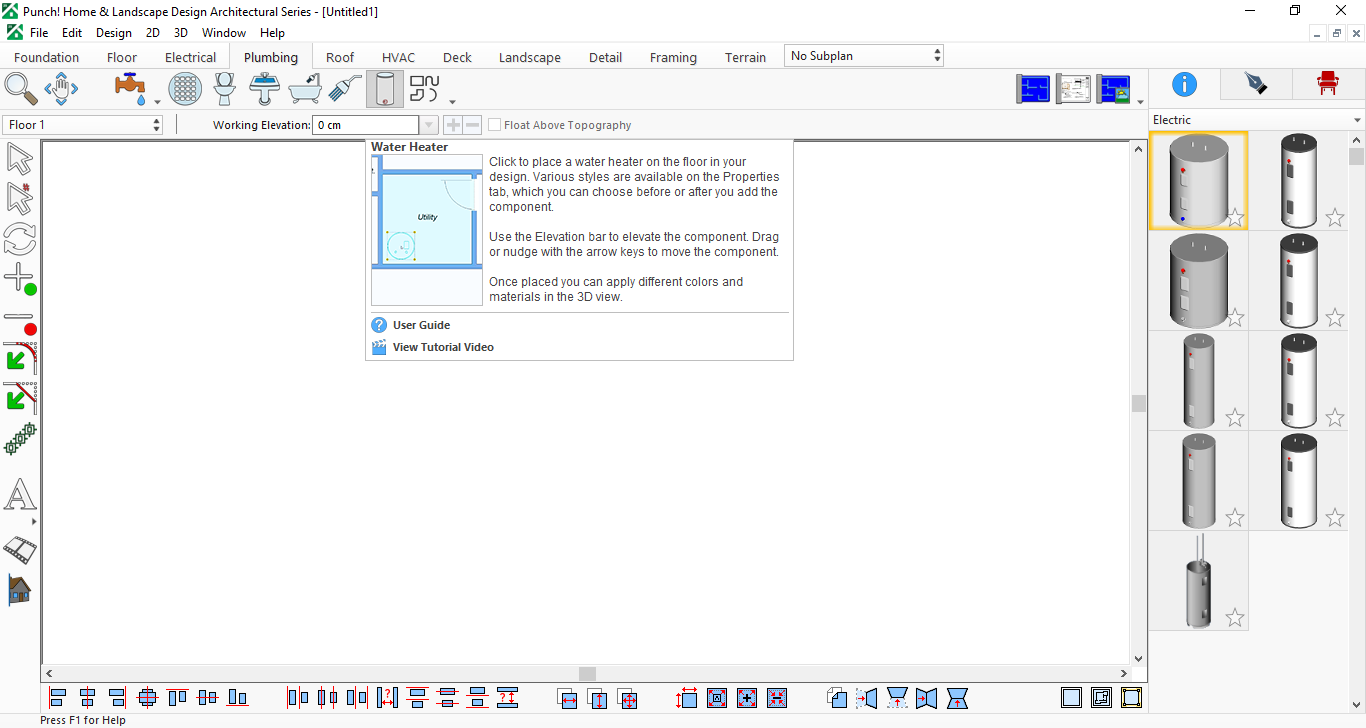Expand the pipe shapes tool dropdown arrow
This screenshot has height=728, width=1366.
click(x=452, y=102)
